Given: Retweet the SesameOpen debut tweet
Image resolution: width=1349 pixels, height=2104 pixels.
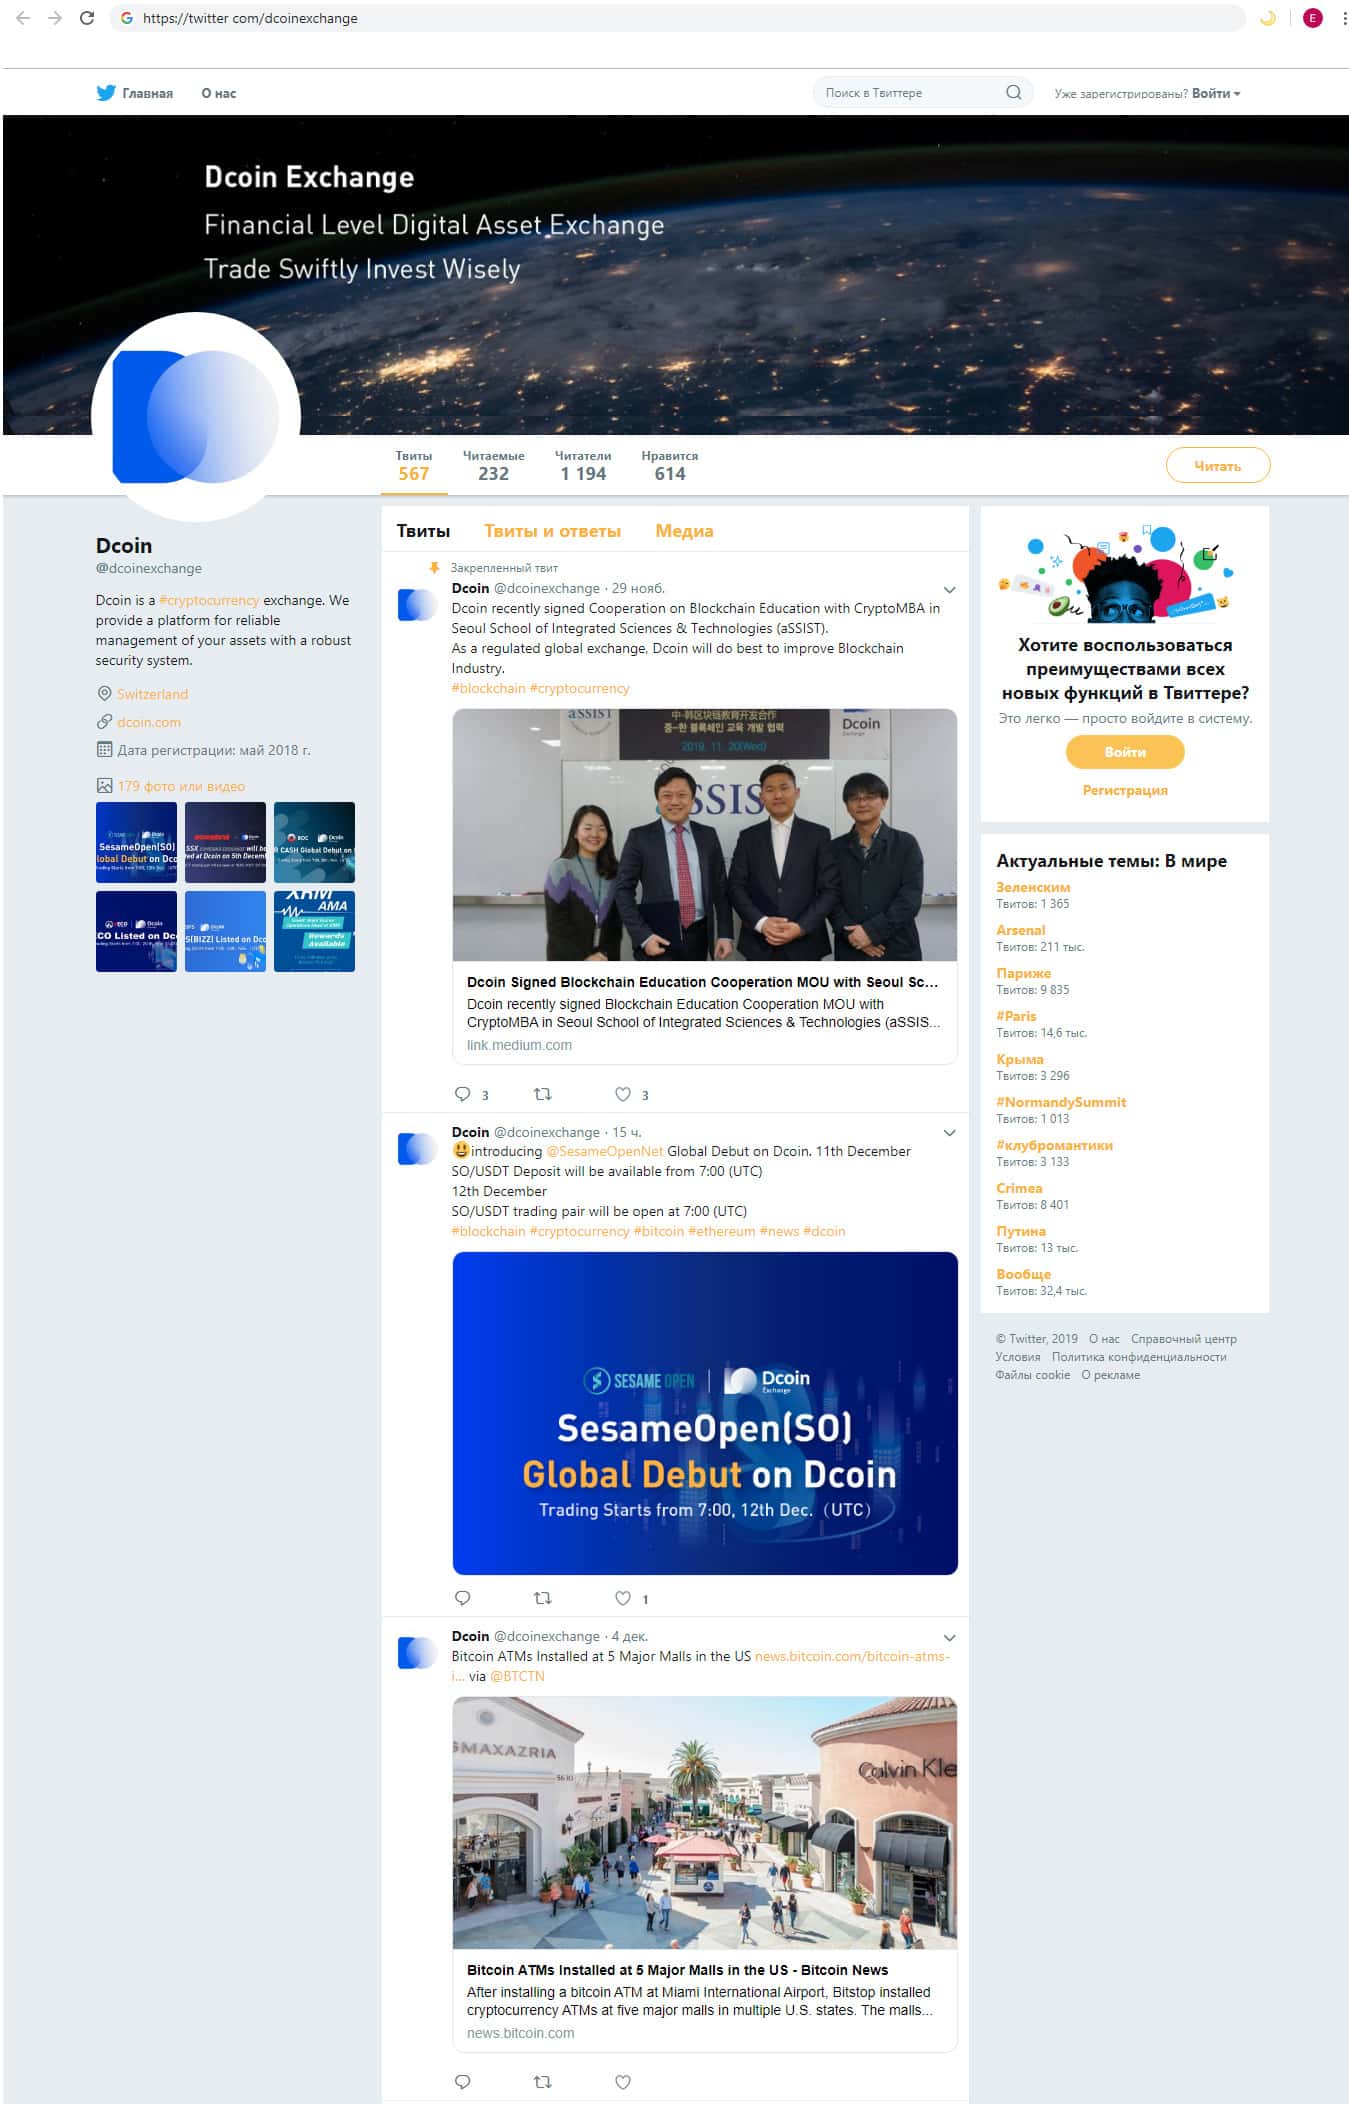Looking at the screenshot, I should [543, 1598].
